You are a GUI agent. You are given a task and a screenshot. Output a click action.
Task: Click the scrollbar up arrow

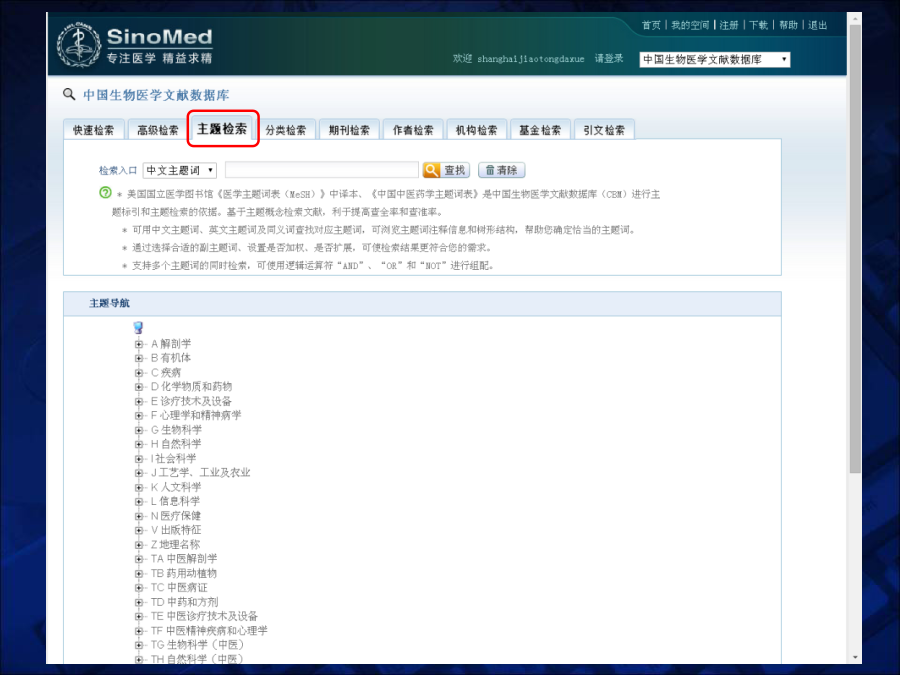coord(855,19)
